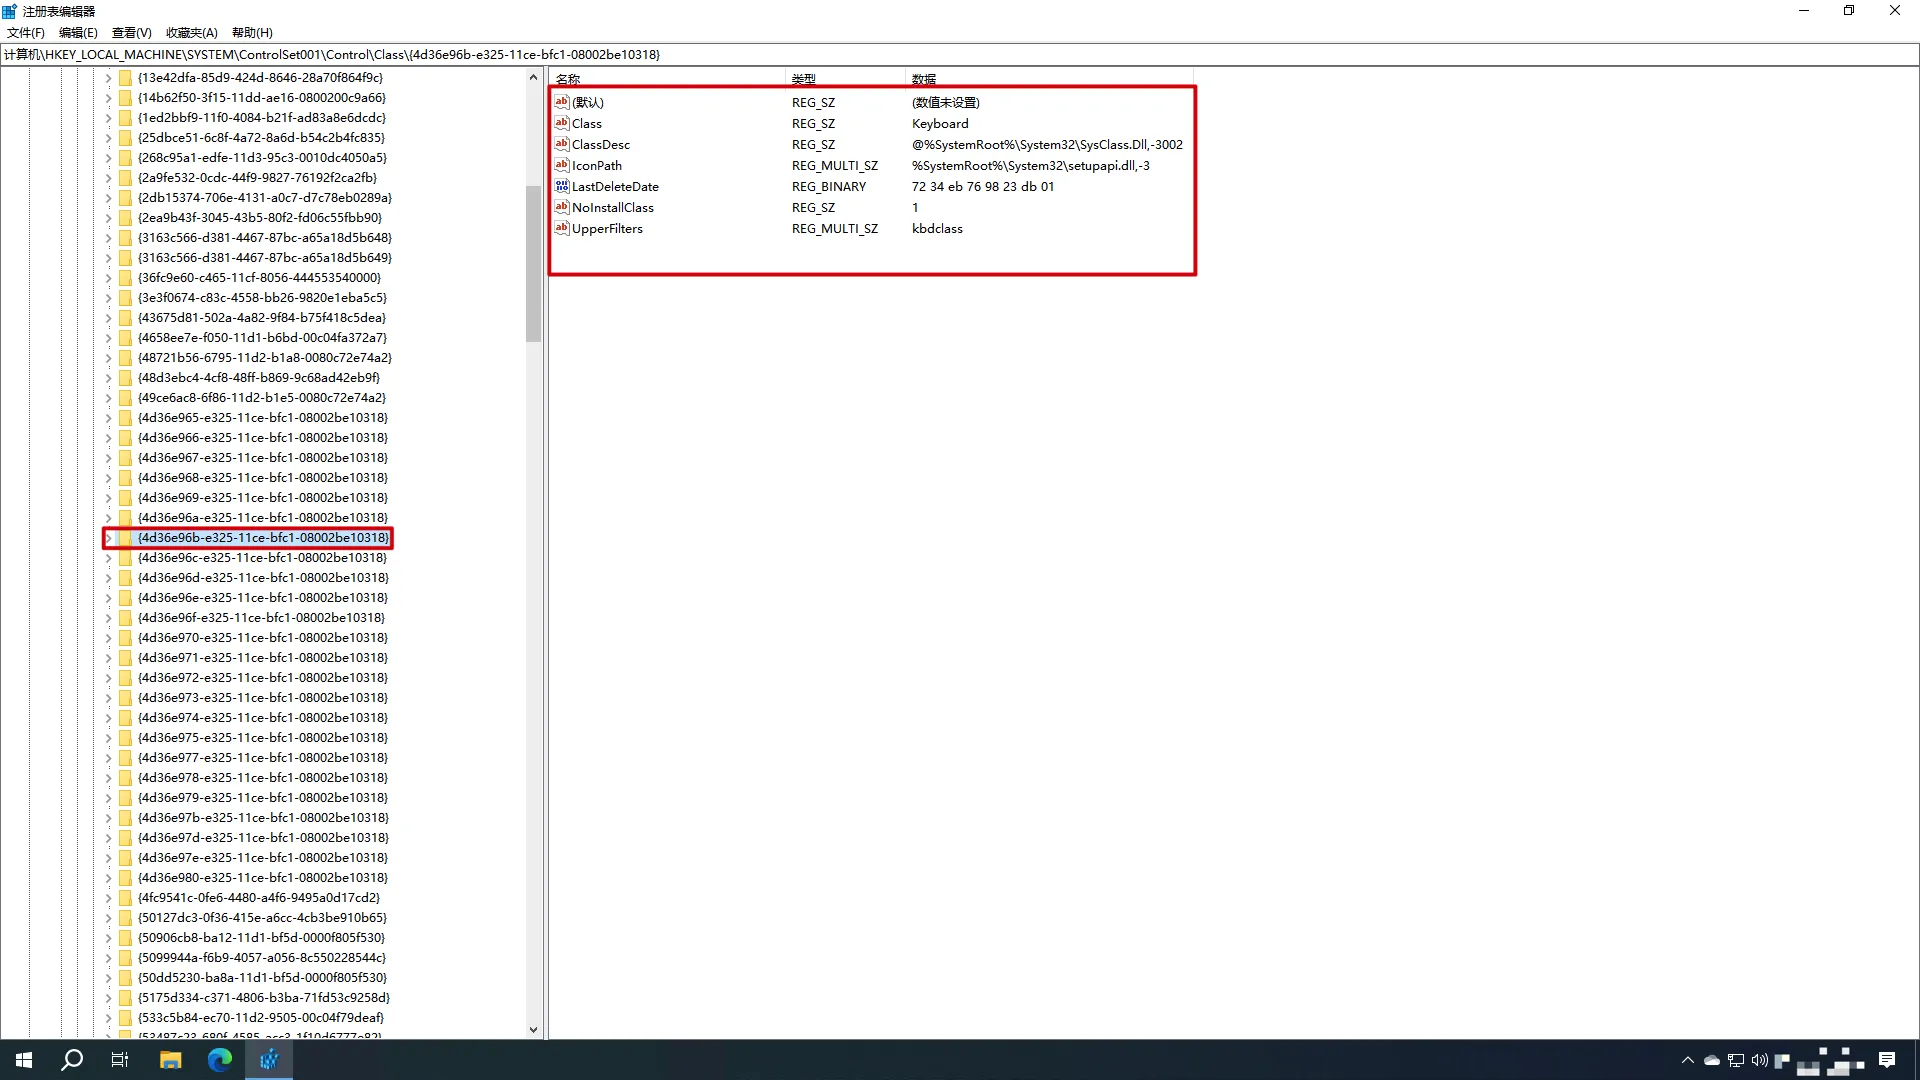This screenshot has width=1920, height=1080.
Task: Expand the {4d36e96b-e325-11ce-bfc1-08002be10318} key
Action: click(108, 538)
